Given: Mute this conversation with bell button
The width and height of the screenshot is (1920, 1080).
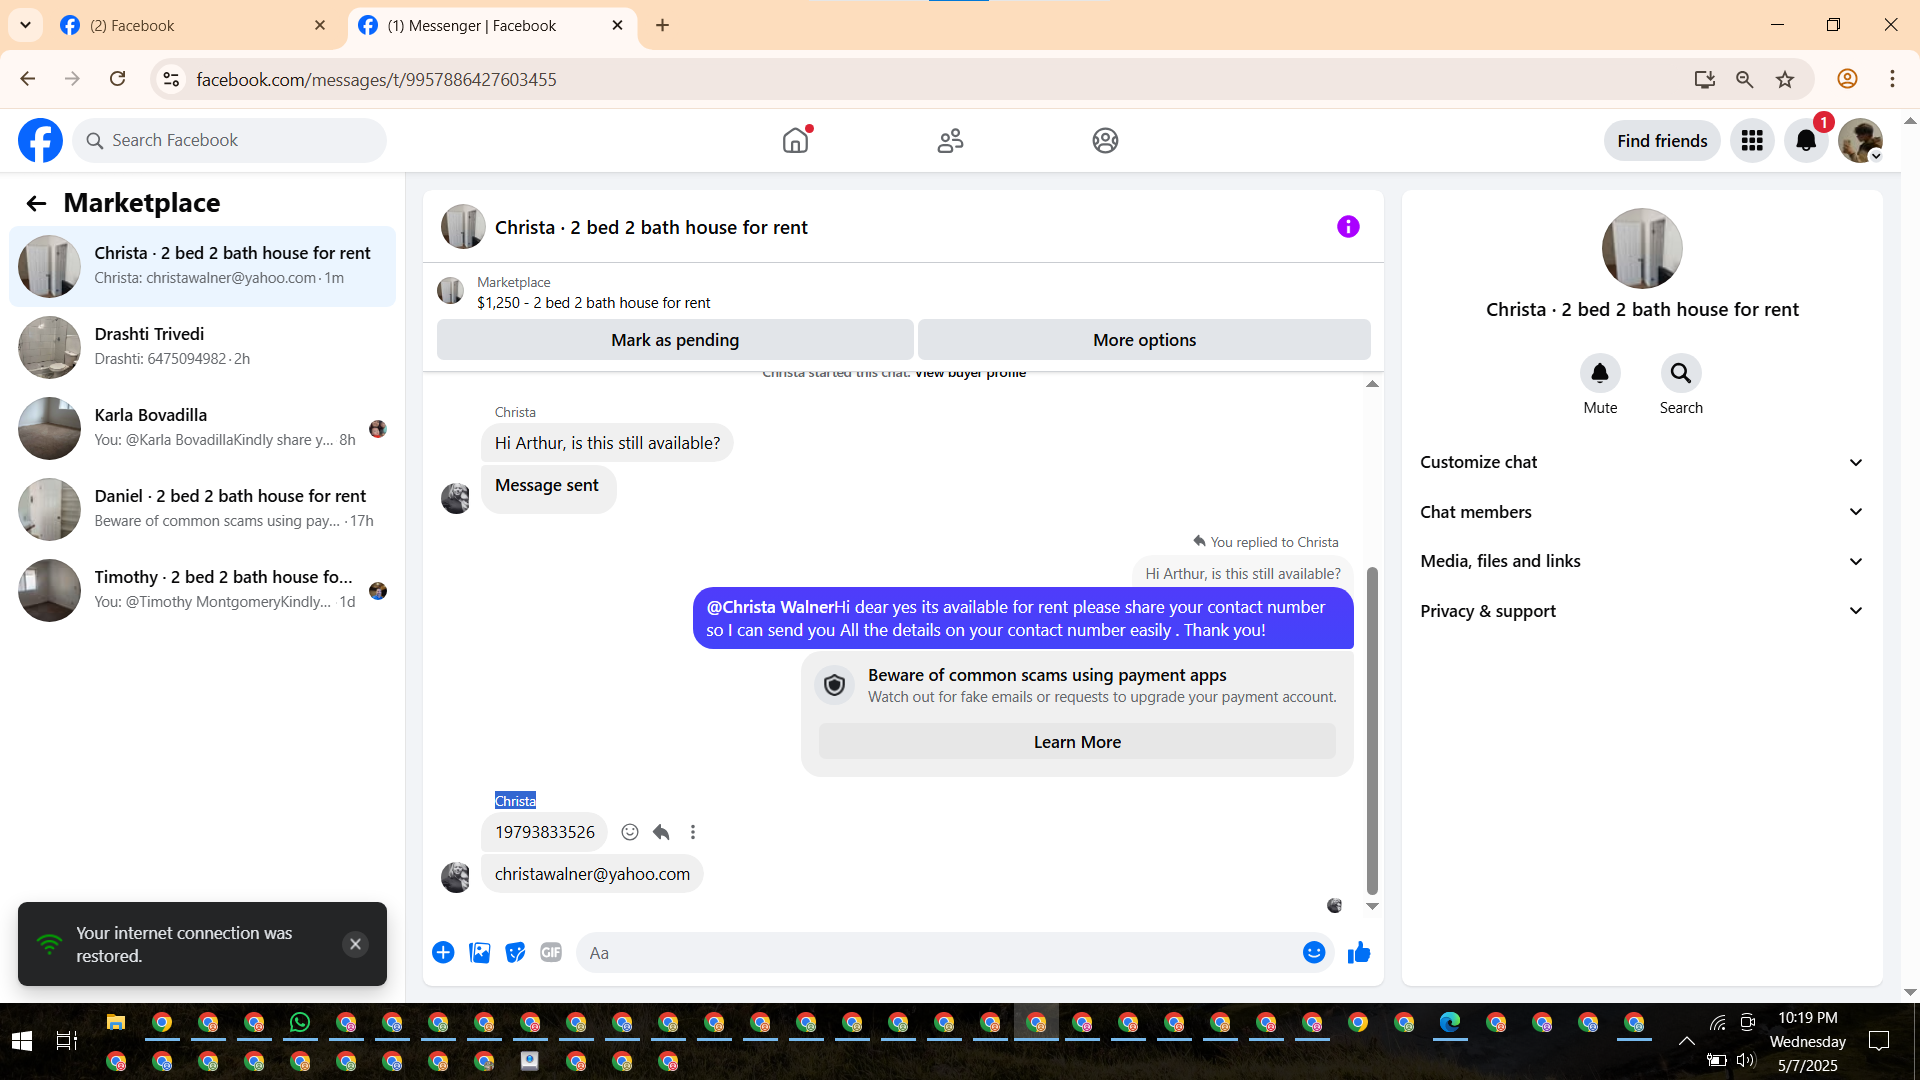Looking at the screenshot, I should [1600, 374].
